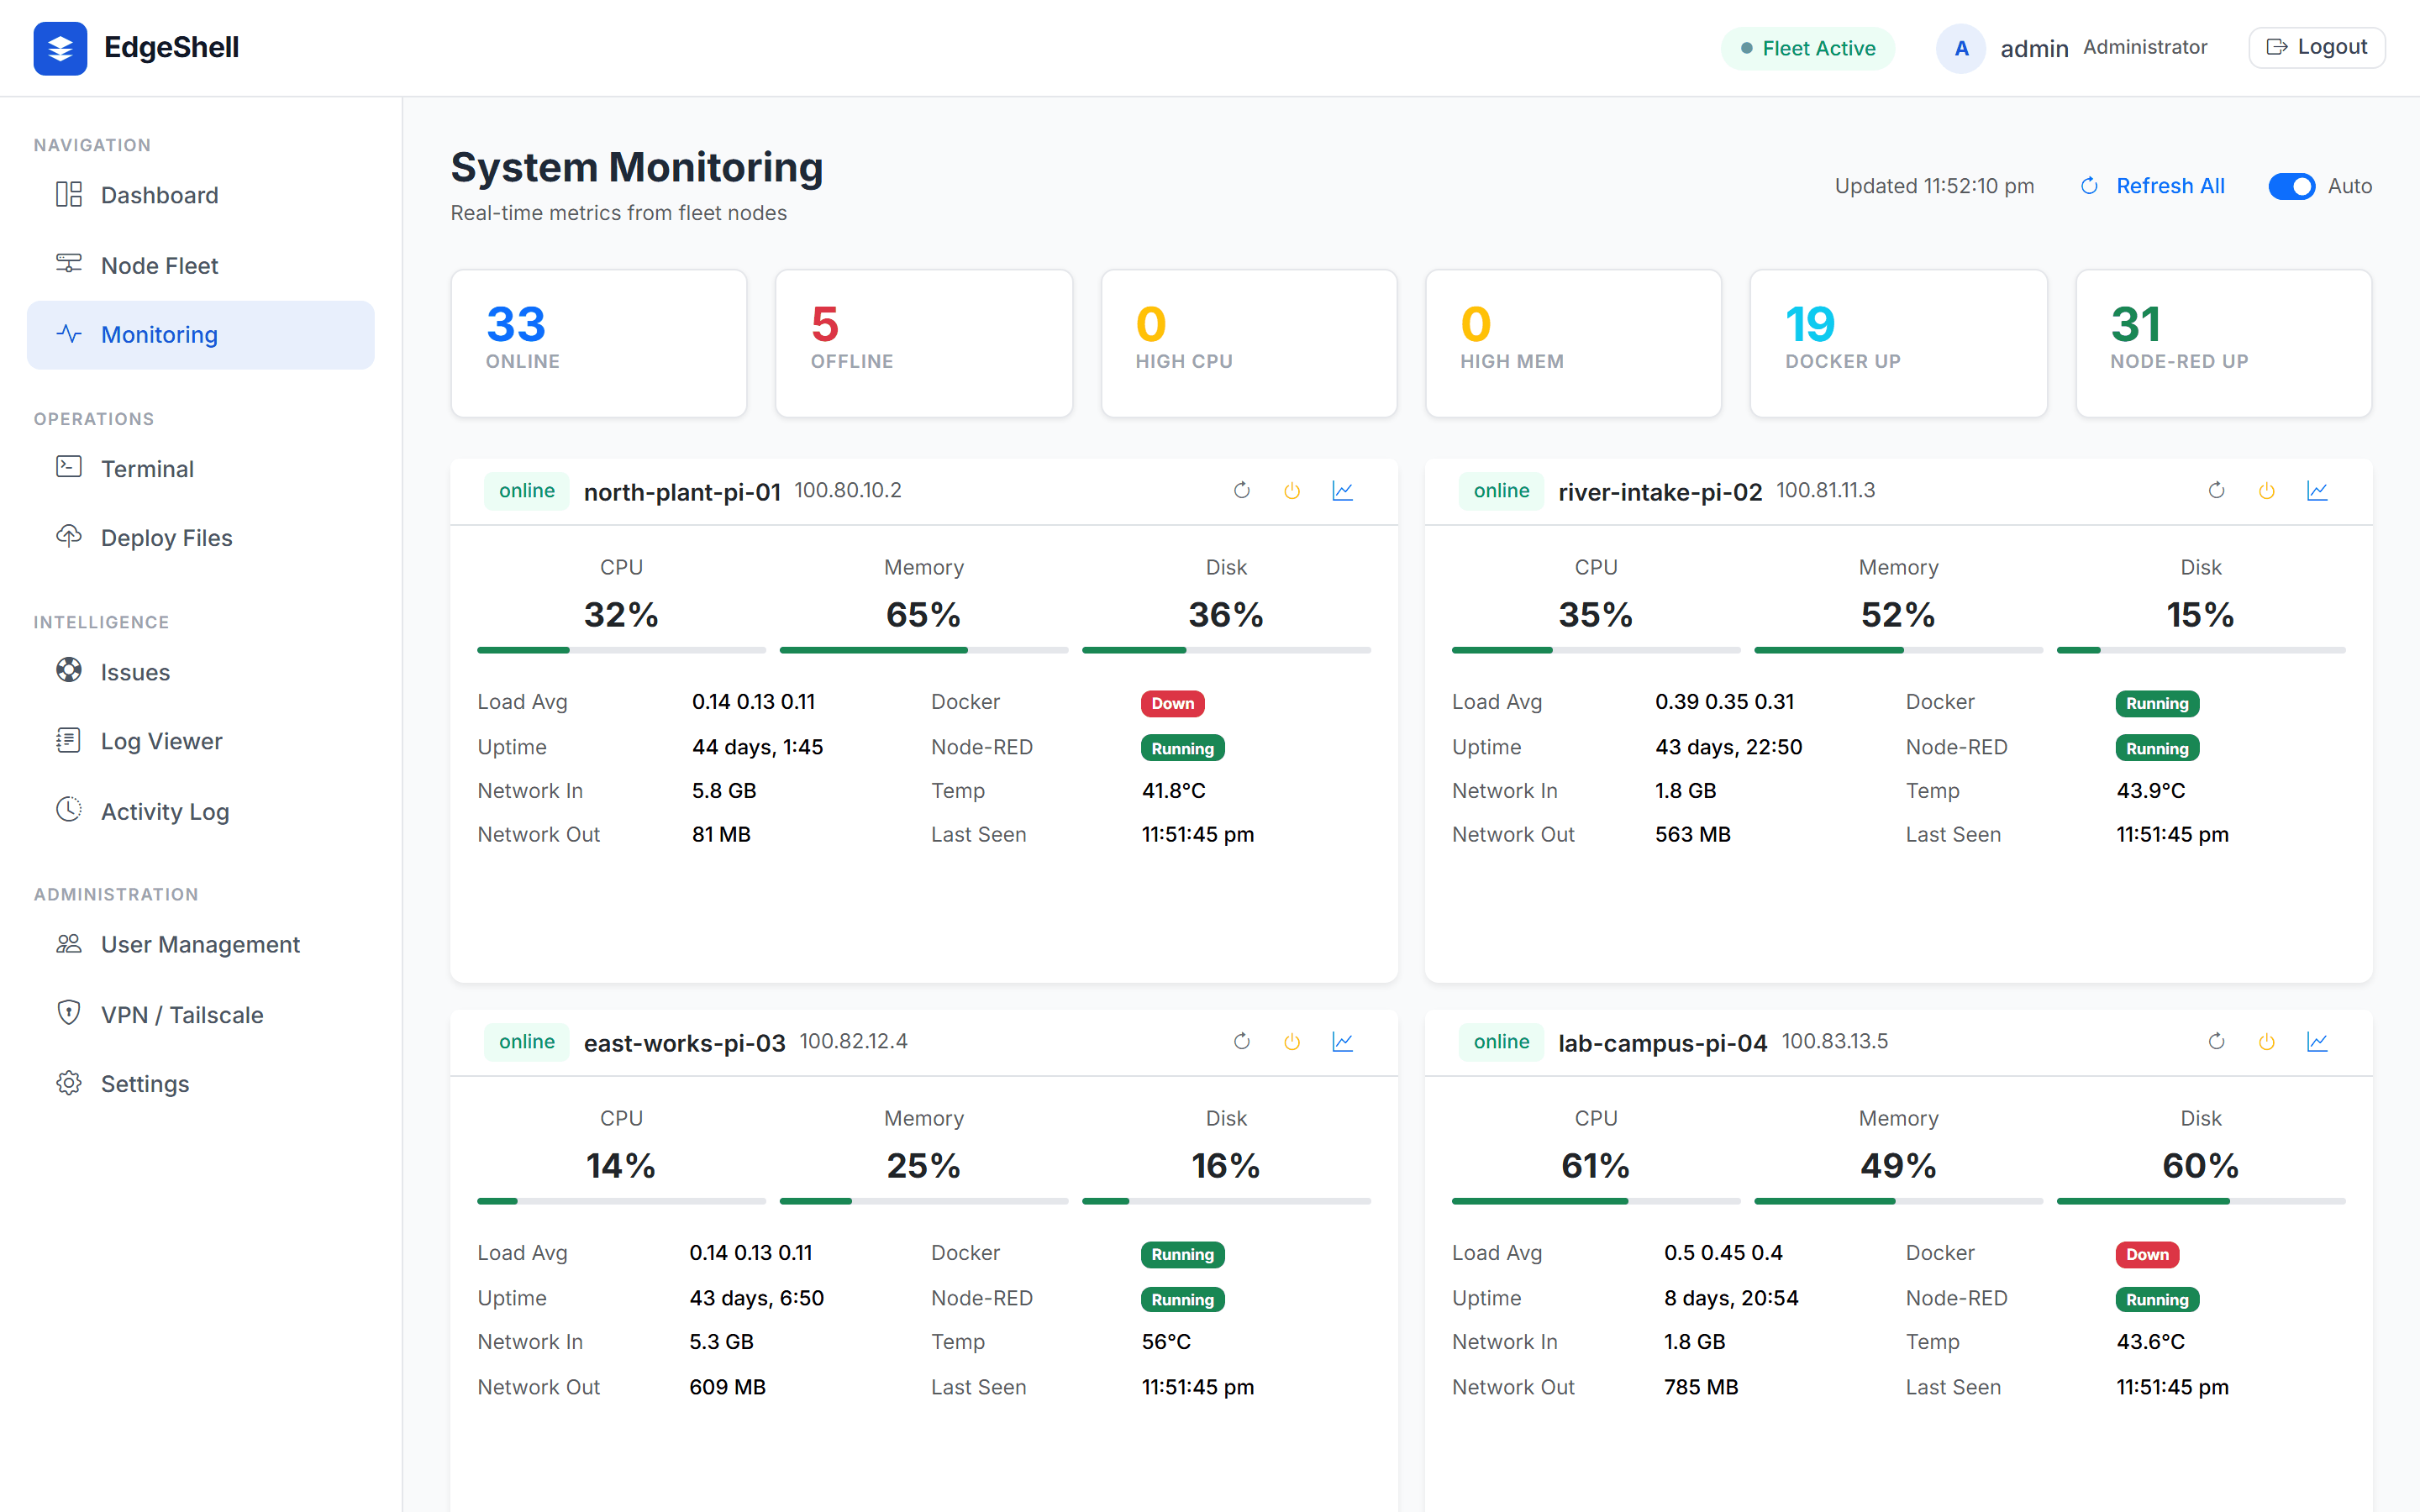Click Updated 11:52:10 pm timestamp
Screen dimensions: 2420x1512
(x=1934, y=186)
